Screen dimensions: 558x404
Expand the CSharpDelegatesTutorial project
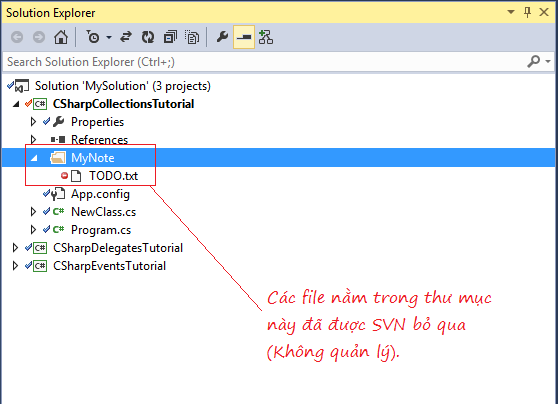pos(15,248)
